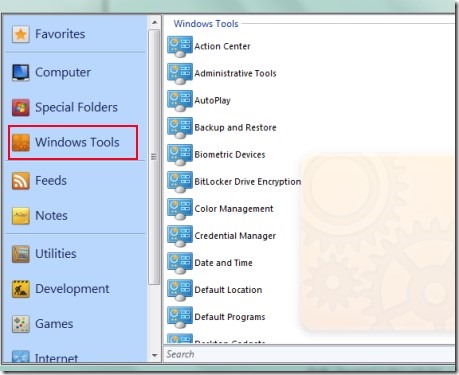
Task: Open Biometric Devices
Action: click(x=230, y=154)
